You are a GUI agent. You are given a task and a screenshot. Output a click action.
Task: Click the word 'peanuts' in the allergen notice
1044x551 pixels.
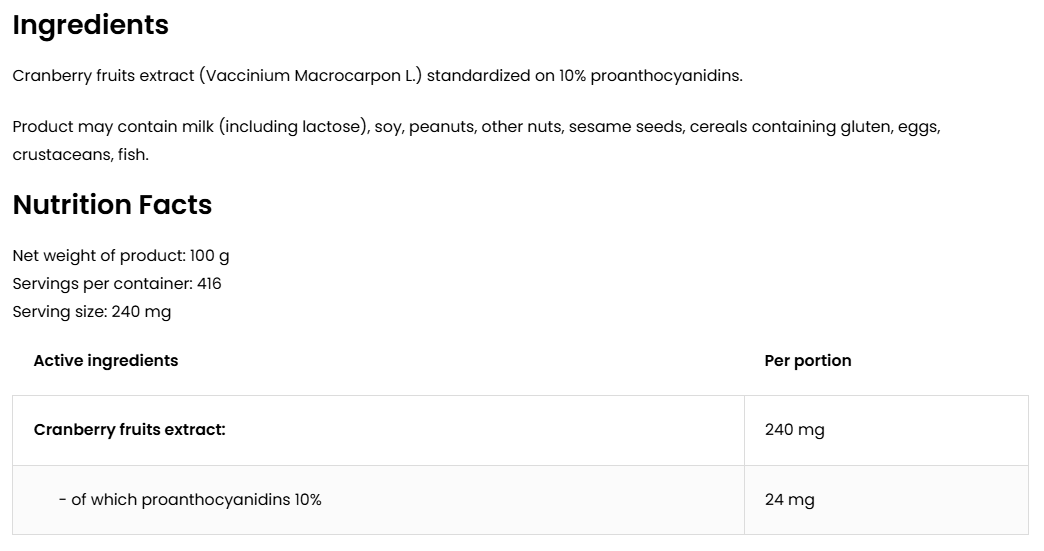coord(440,127)
